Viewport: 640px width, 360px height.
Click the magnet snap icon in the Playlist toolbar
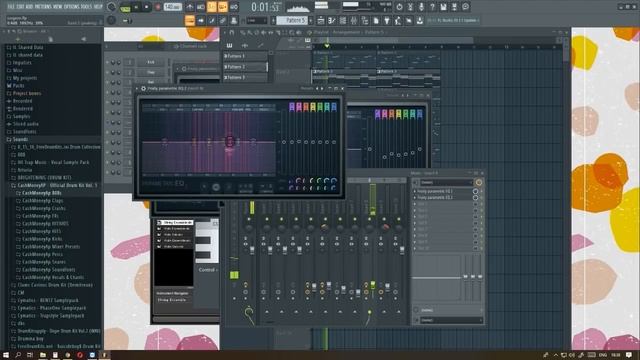tap(232, 33)
